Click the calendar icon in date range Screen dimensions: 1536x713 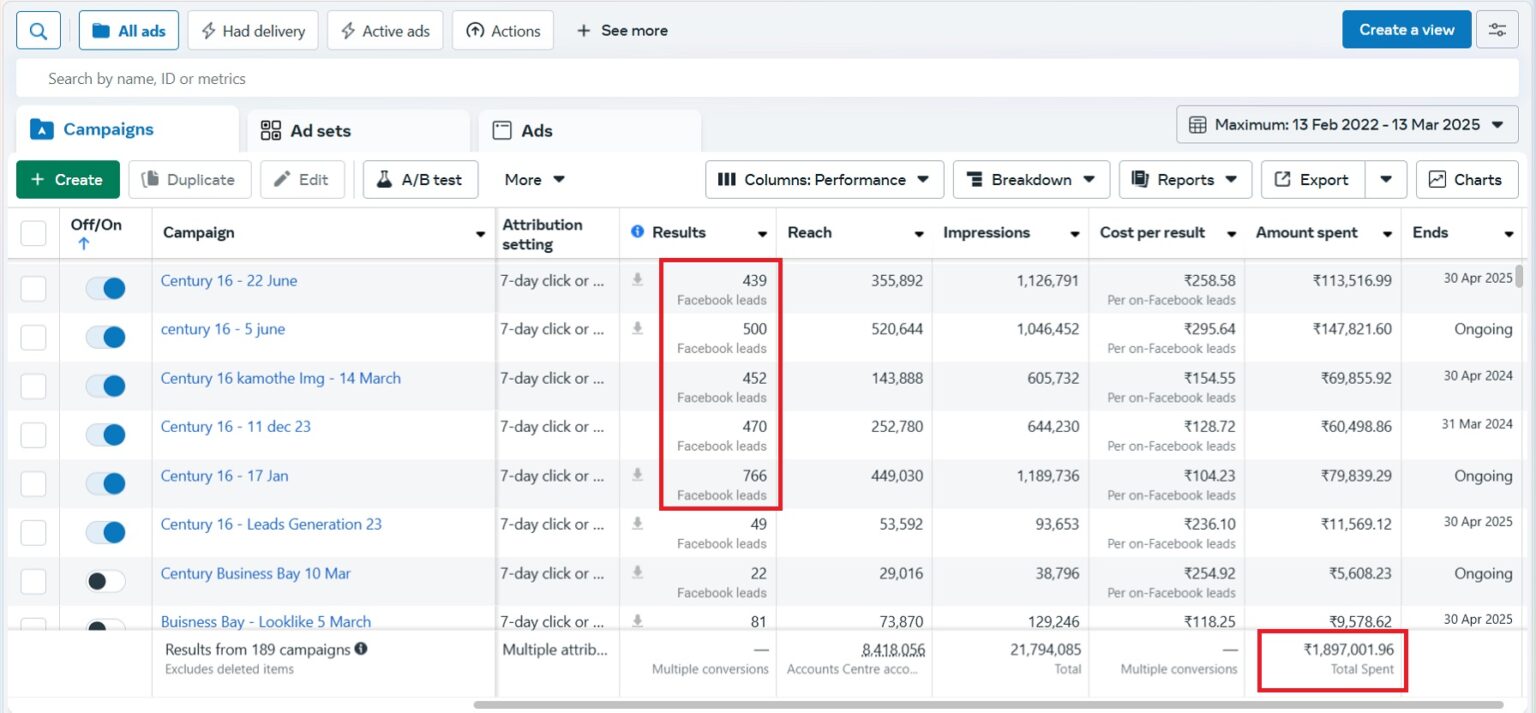[1197, 125]
